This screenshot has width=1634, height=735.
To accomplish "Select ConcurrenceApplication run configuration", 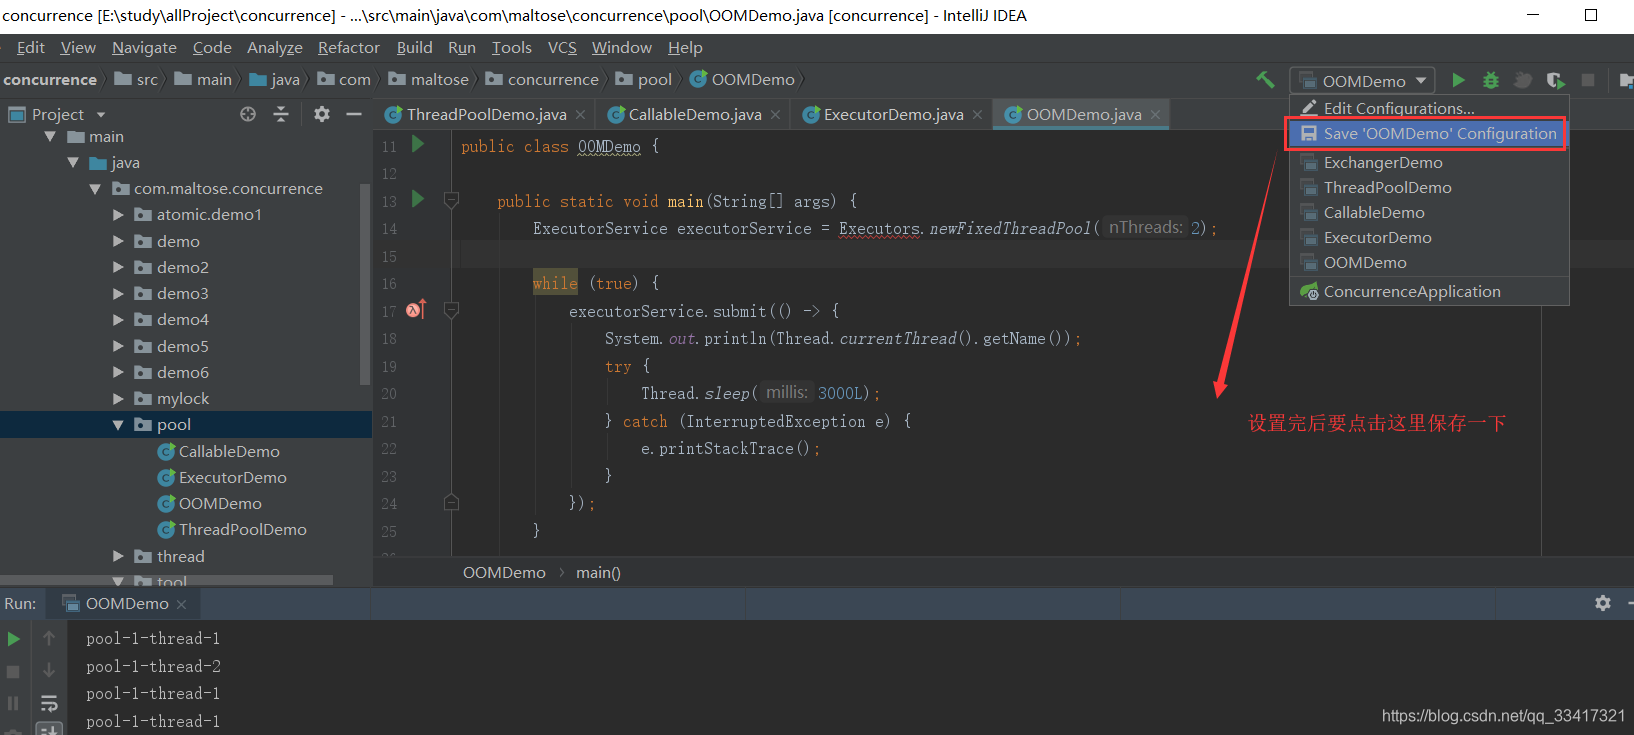I will (x=1429, y=291).
